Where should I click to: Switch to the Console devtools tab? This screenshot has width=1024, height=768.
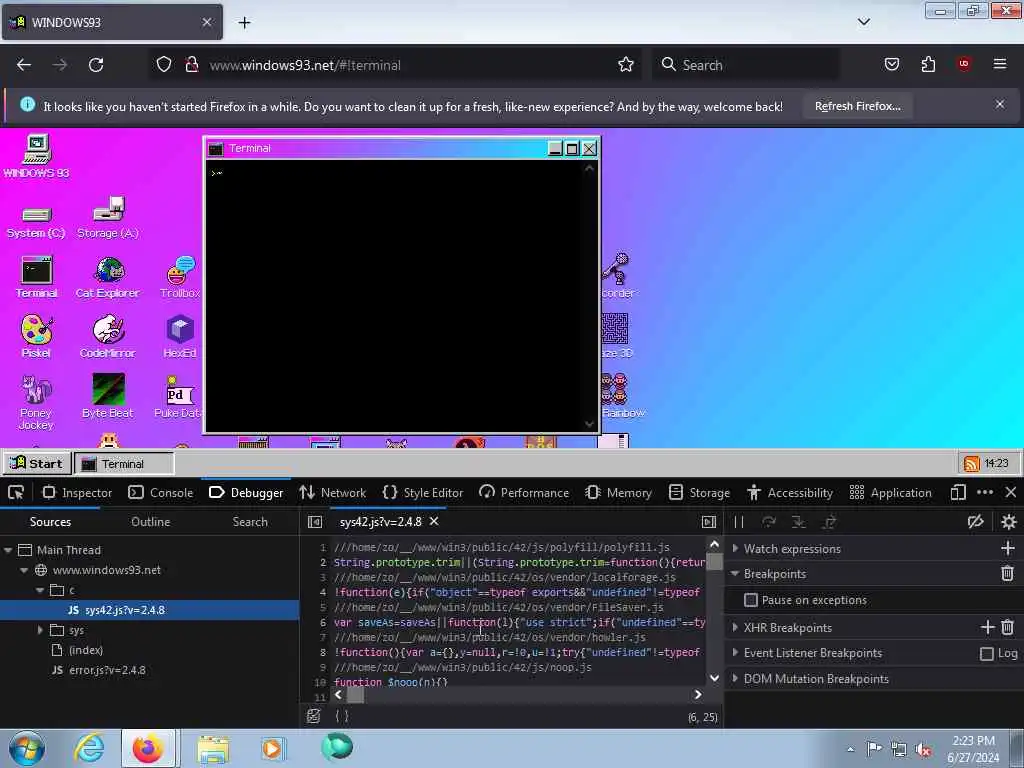161,492
